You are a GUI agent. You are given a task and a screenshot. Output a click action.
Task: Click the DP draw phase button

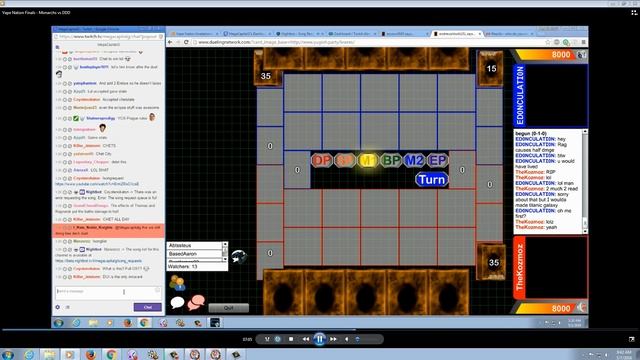tap(322, 160)
